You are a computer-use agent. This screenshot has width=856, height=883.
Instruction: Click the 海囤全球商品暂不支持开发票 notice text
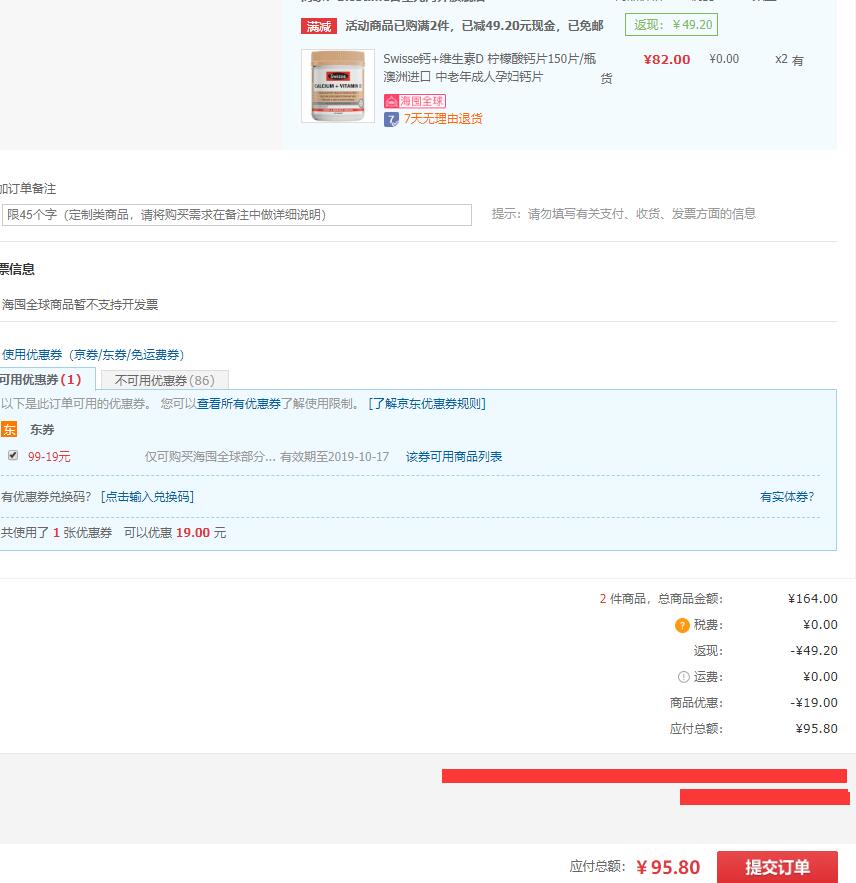coord(79,305)
